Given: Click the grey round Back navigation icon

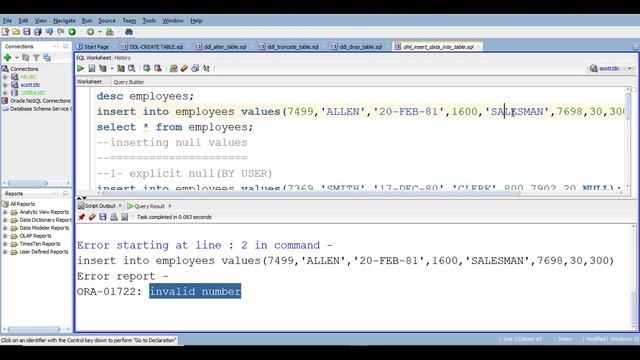Looking at the screenshot, I should (x=90, y=32).
